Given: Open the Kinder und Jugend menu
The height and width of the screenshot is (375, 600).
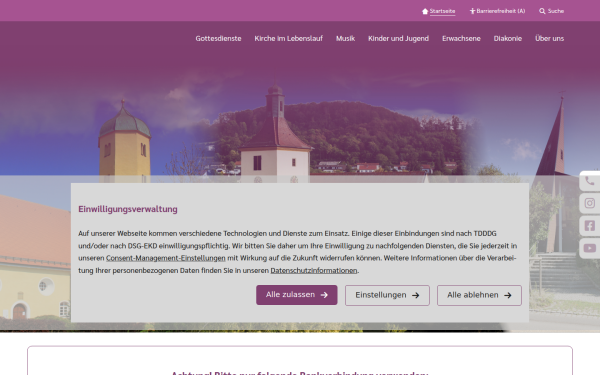Looking at the screenshot, I should point(398,39).
